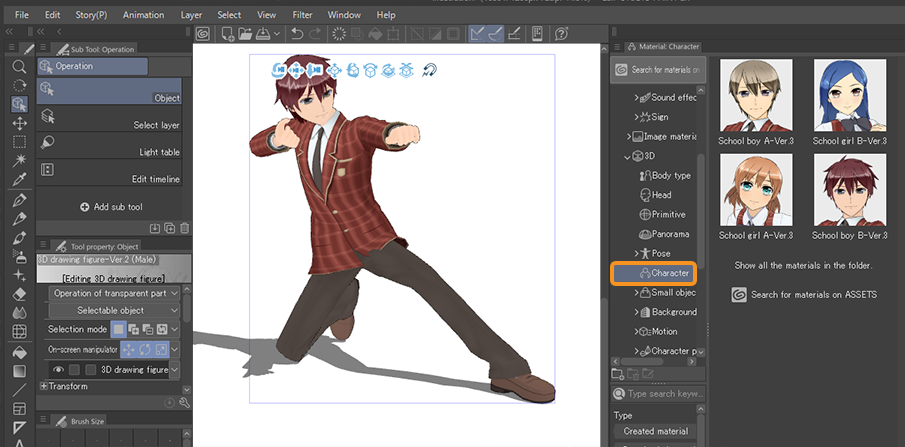Select the Frame border tool
This screenshot has height=447, width=905.
pos(19,408)
